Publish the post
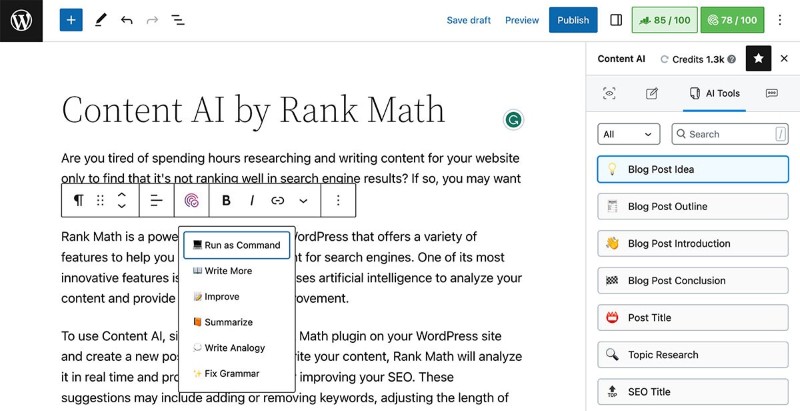Viewport: 800px width, 411px height. pyautogui.click(x=573, y=20)
